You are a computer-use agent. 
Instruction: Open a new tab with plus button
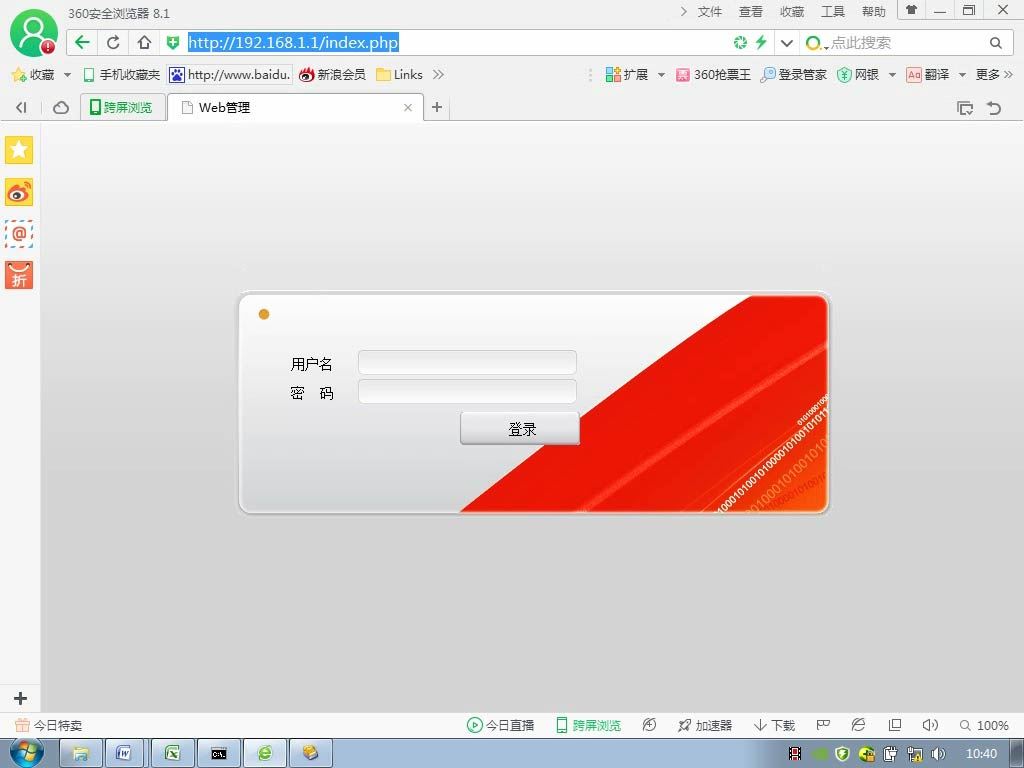[437, 107]
